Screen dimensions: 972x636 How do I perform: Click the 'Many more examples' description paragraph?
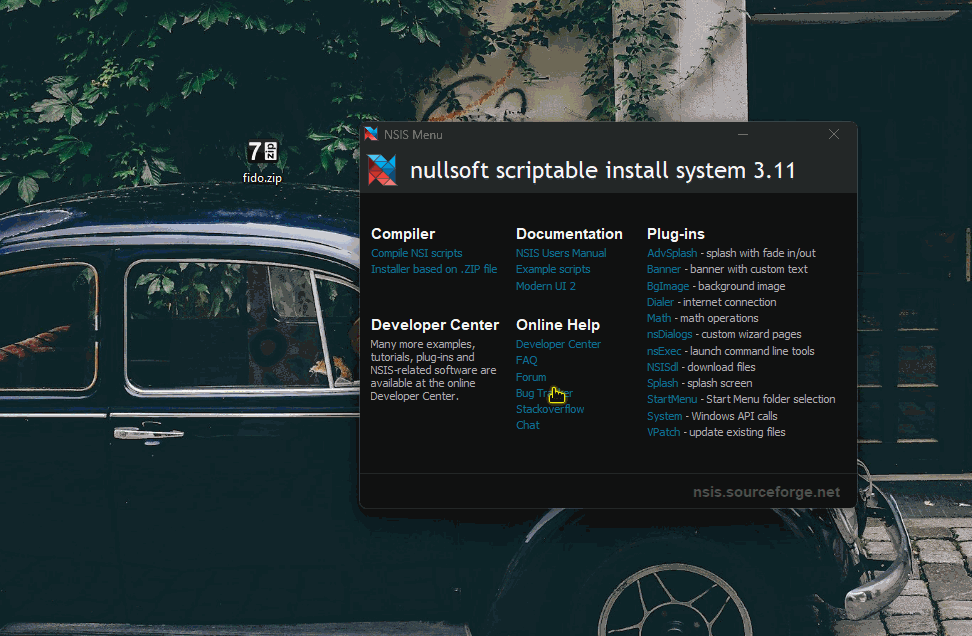tap(433, 370)
